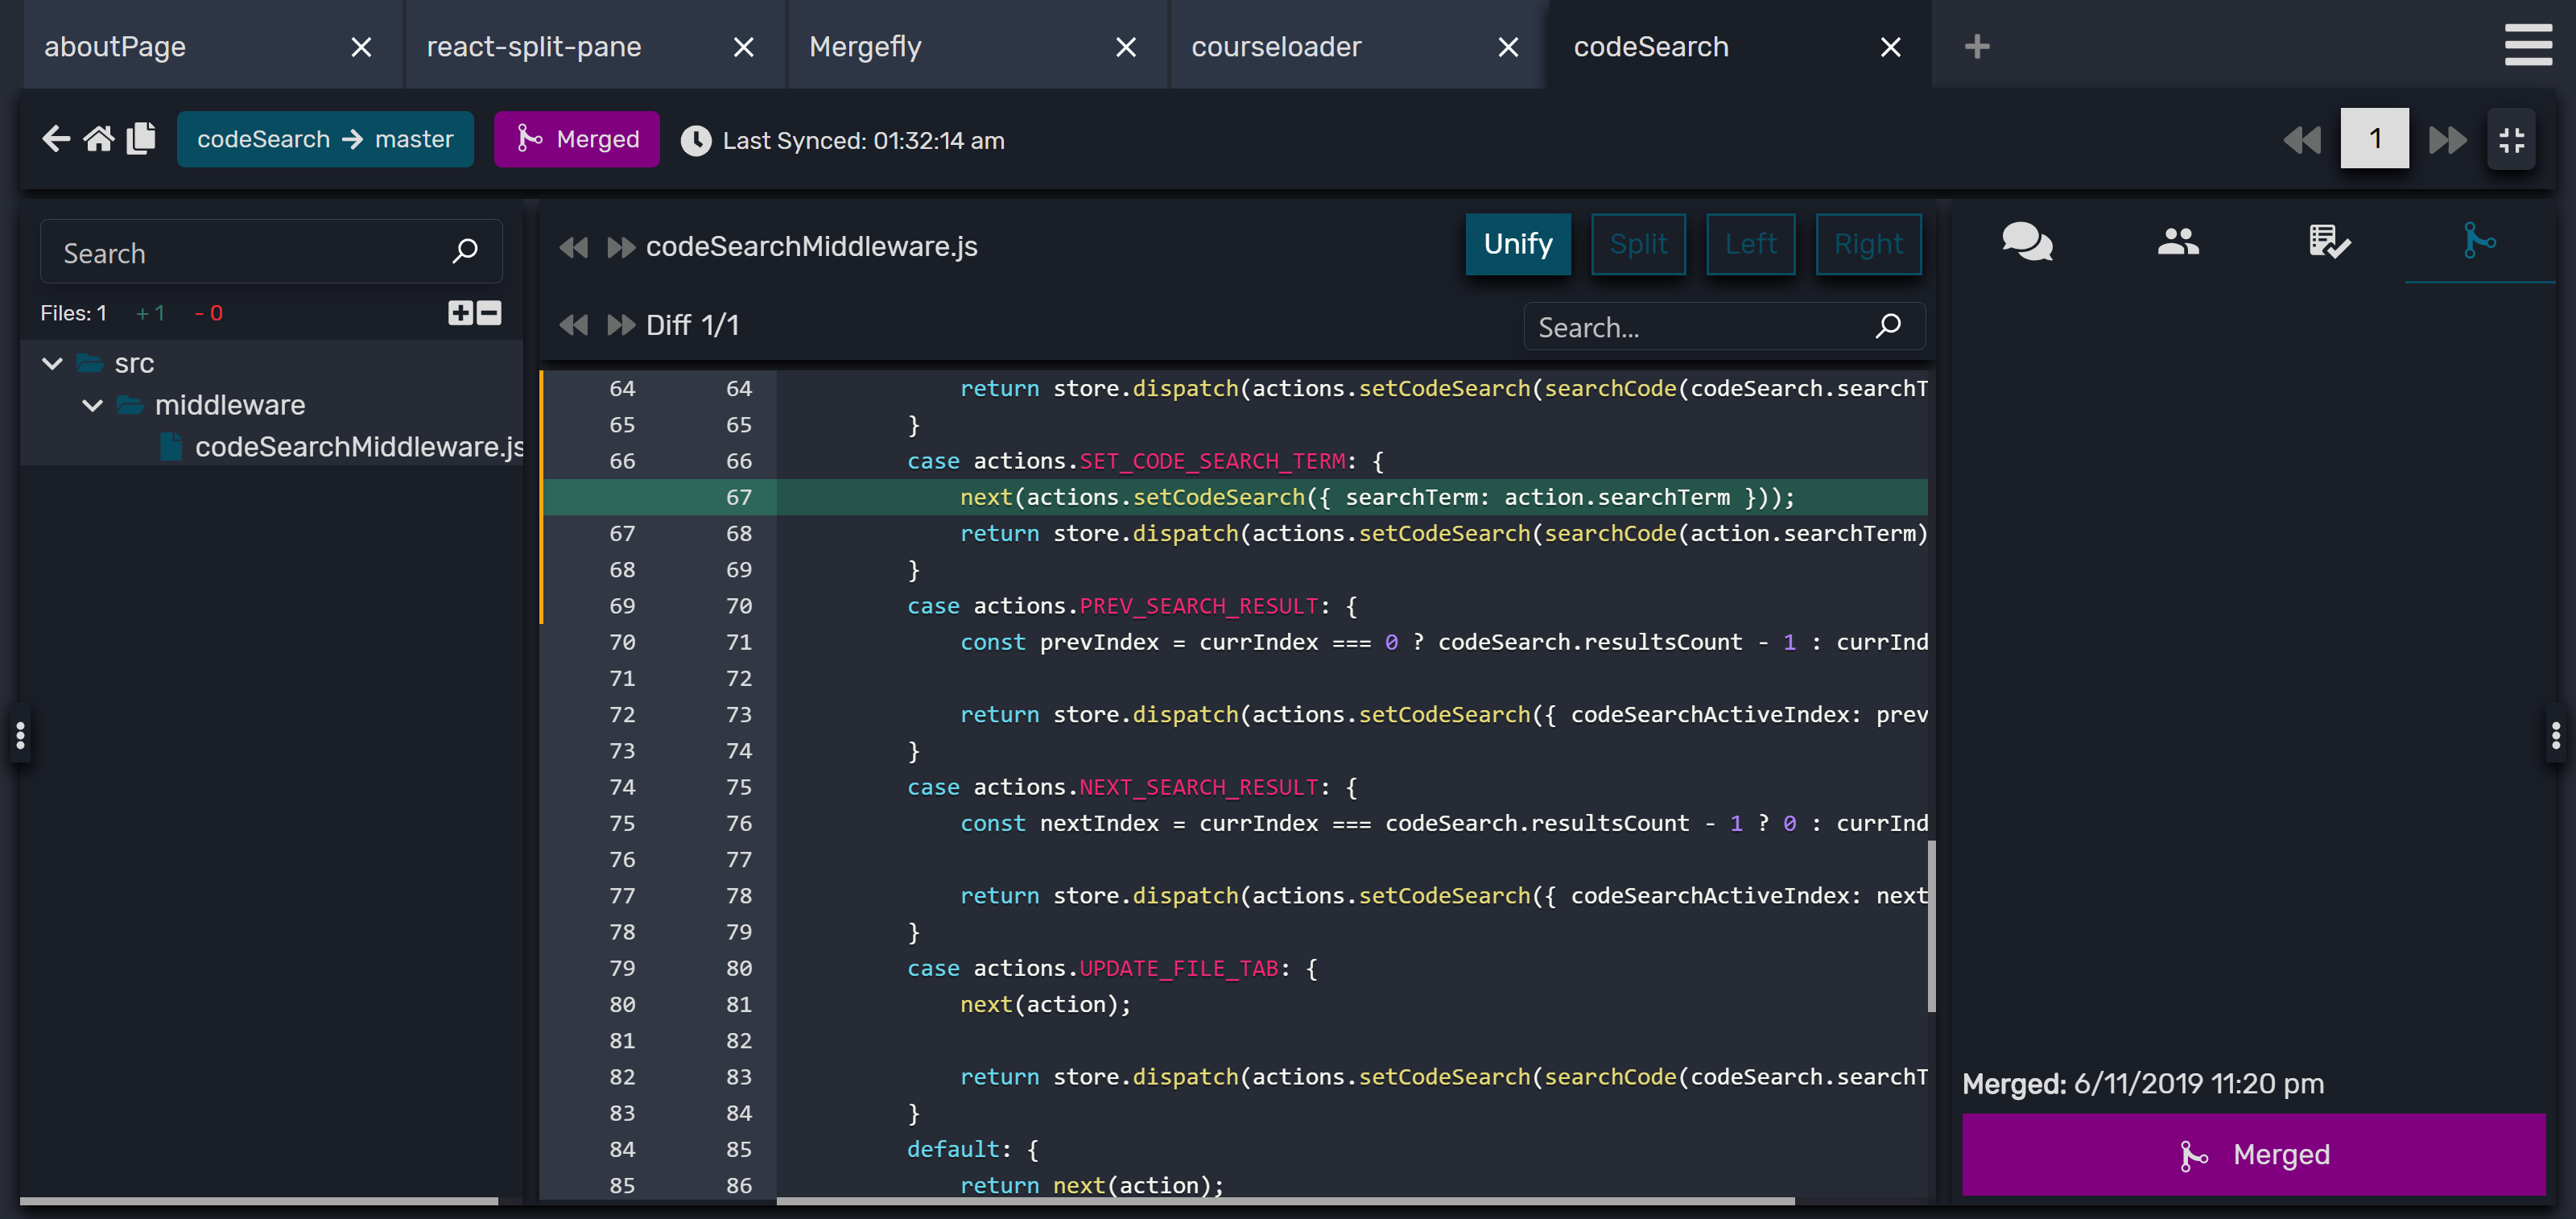The width and height of the screenshot is (2576, 1219).
Task: Jump to next file using forward icon
Action: click(621, 247)
